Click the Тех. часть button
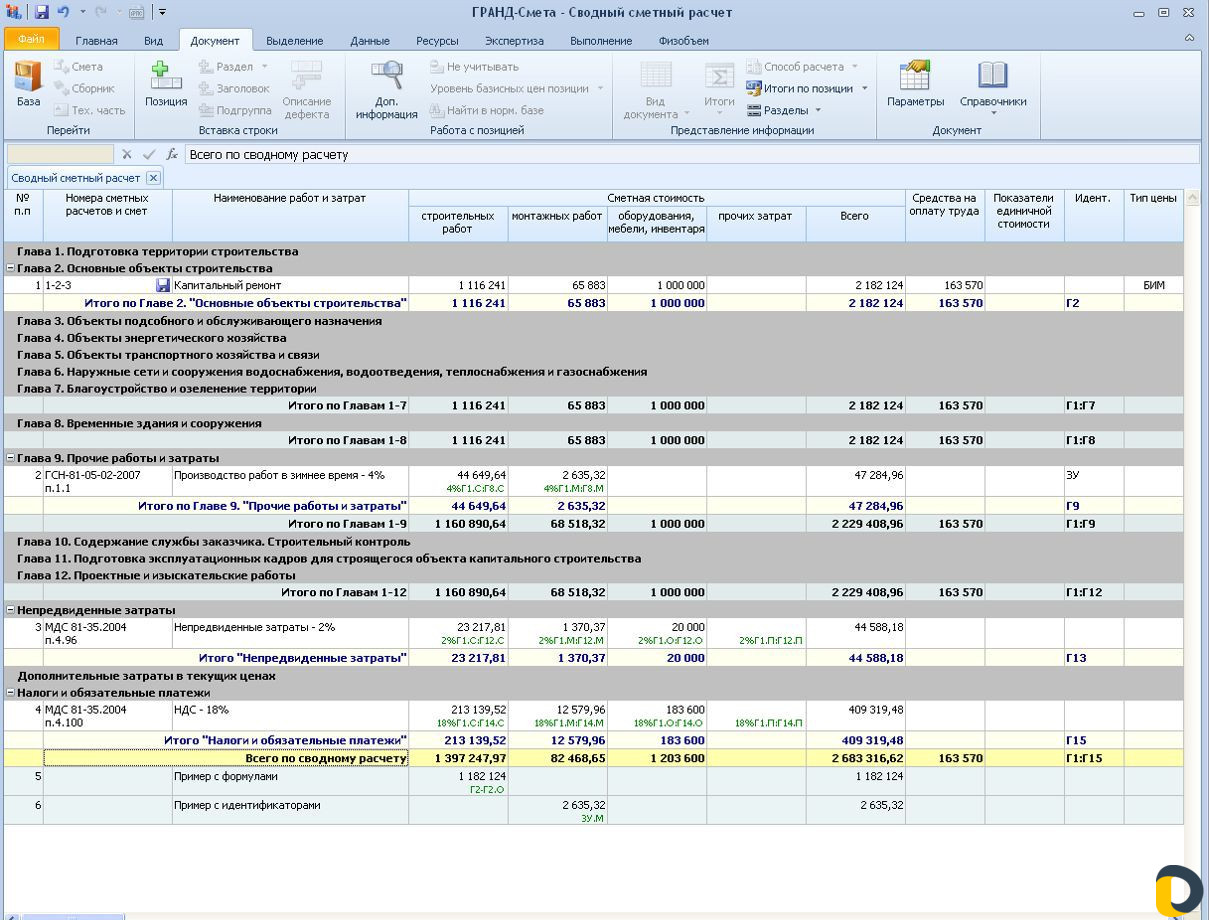This screenshot has height=920, width=1209. click(89, 111)
